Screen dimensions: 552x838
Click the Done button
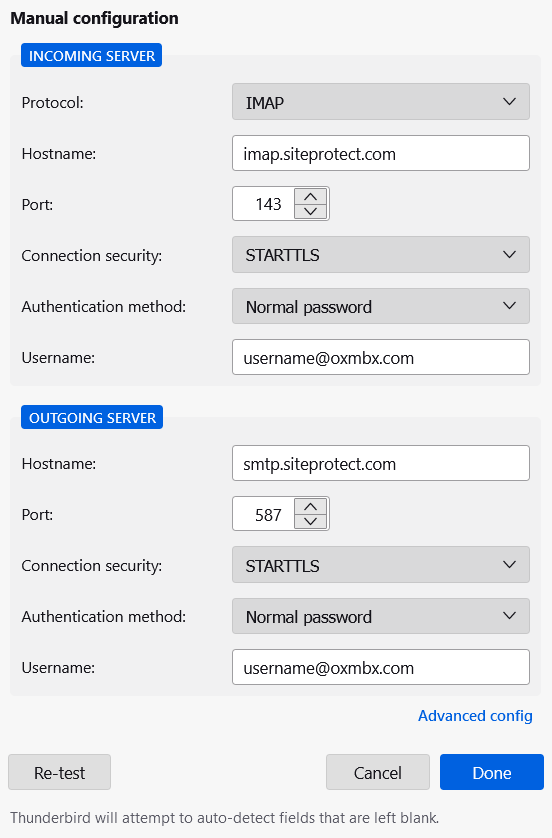[x=492, y=772]
